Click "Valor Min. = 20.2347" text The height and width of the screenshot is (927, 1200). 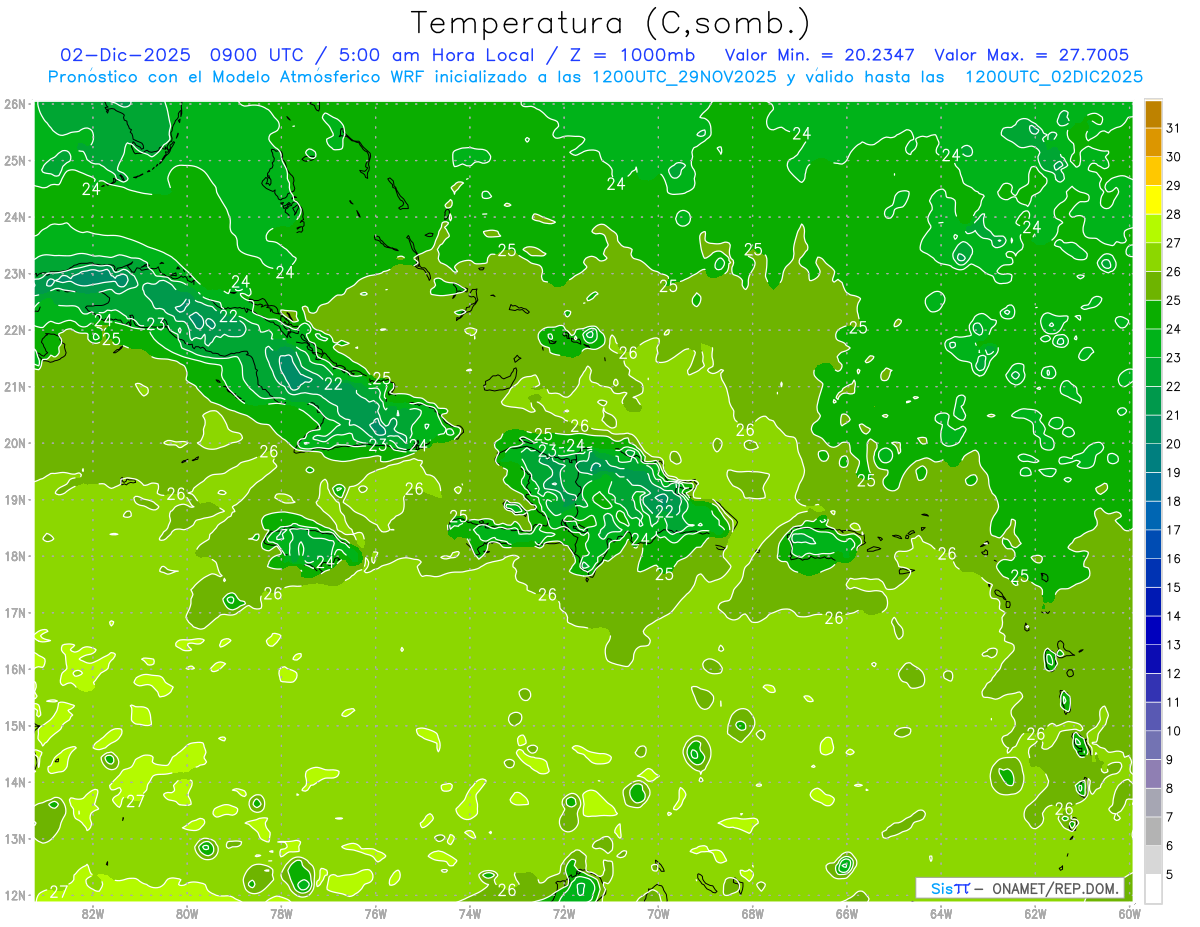tap(820, 55)
